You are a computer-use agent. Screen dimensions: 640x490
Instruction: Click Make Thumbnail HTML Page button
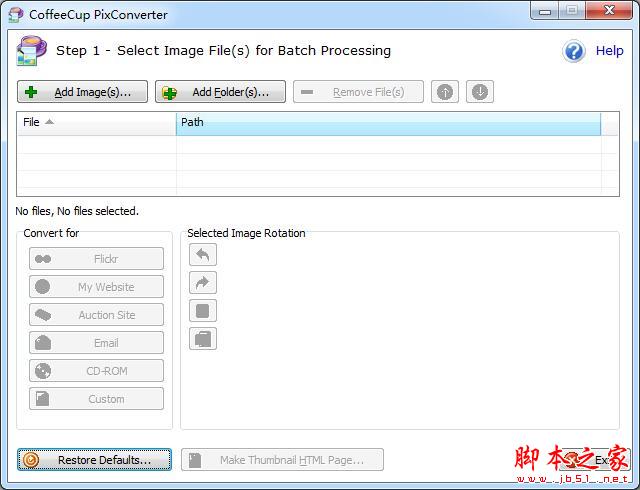point(282,460)
